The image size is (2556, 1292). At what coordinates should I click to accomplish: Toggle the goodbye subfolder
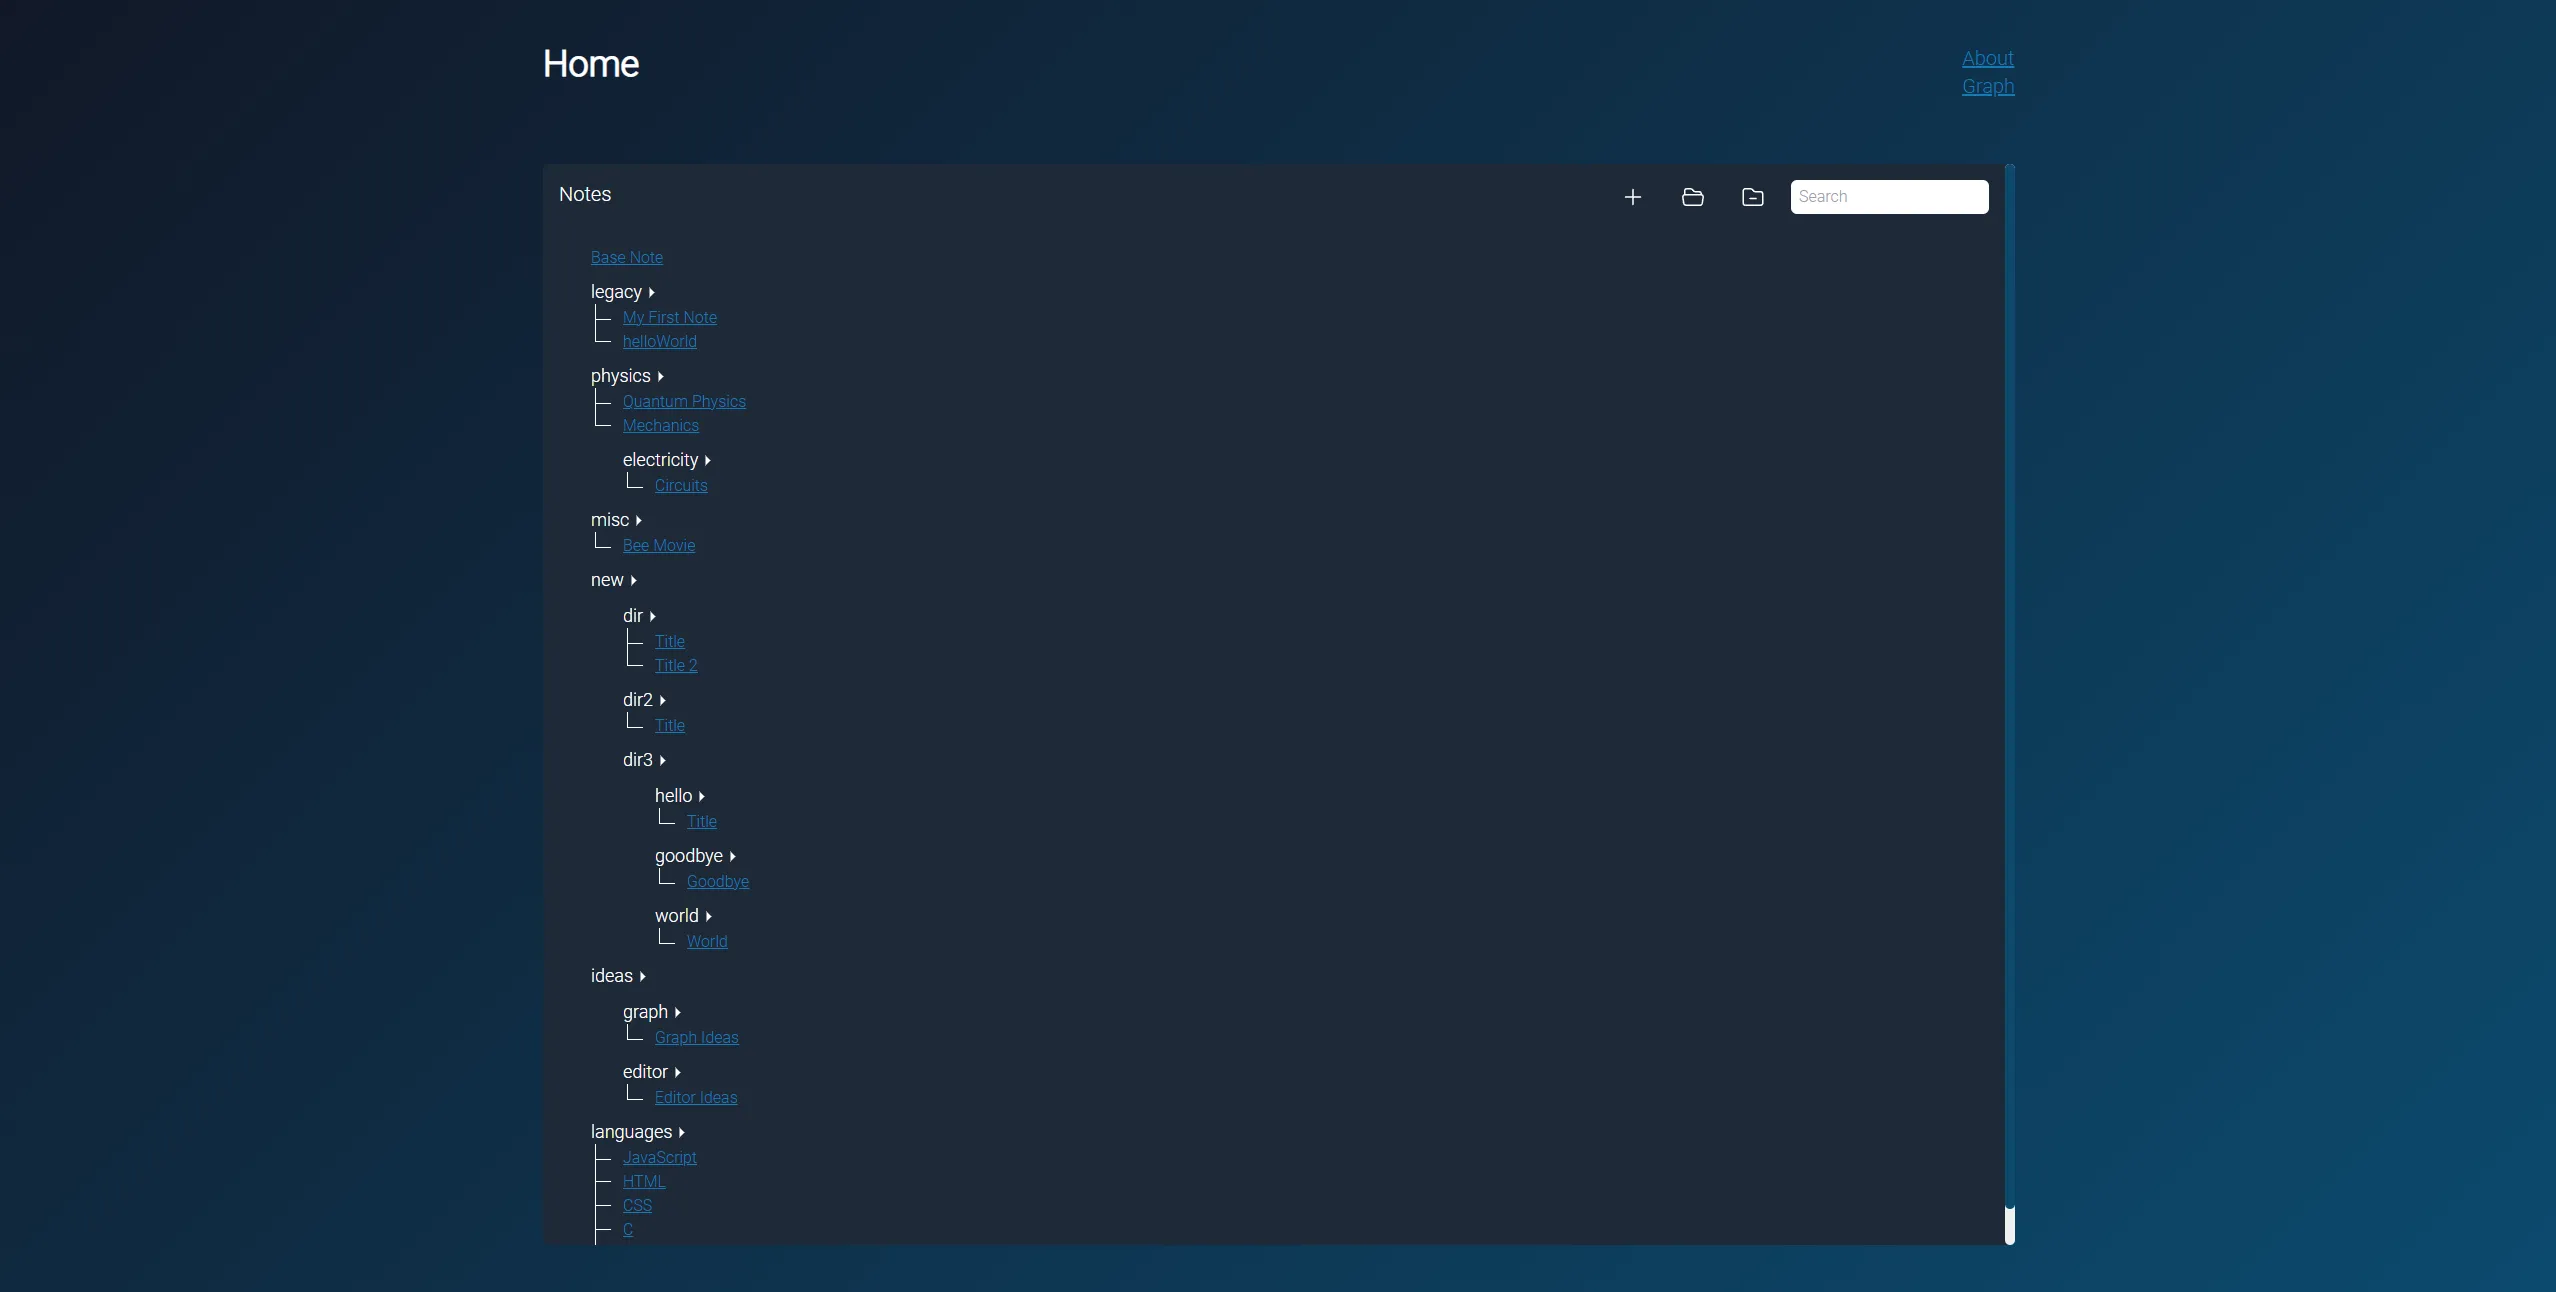pos(732,856)
